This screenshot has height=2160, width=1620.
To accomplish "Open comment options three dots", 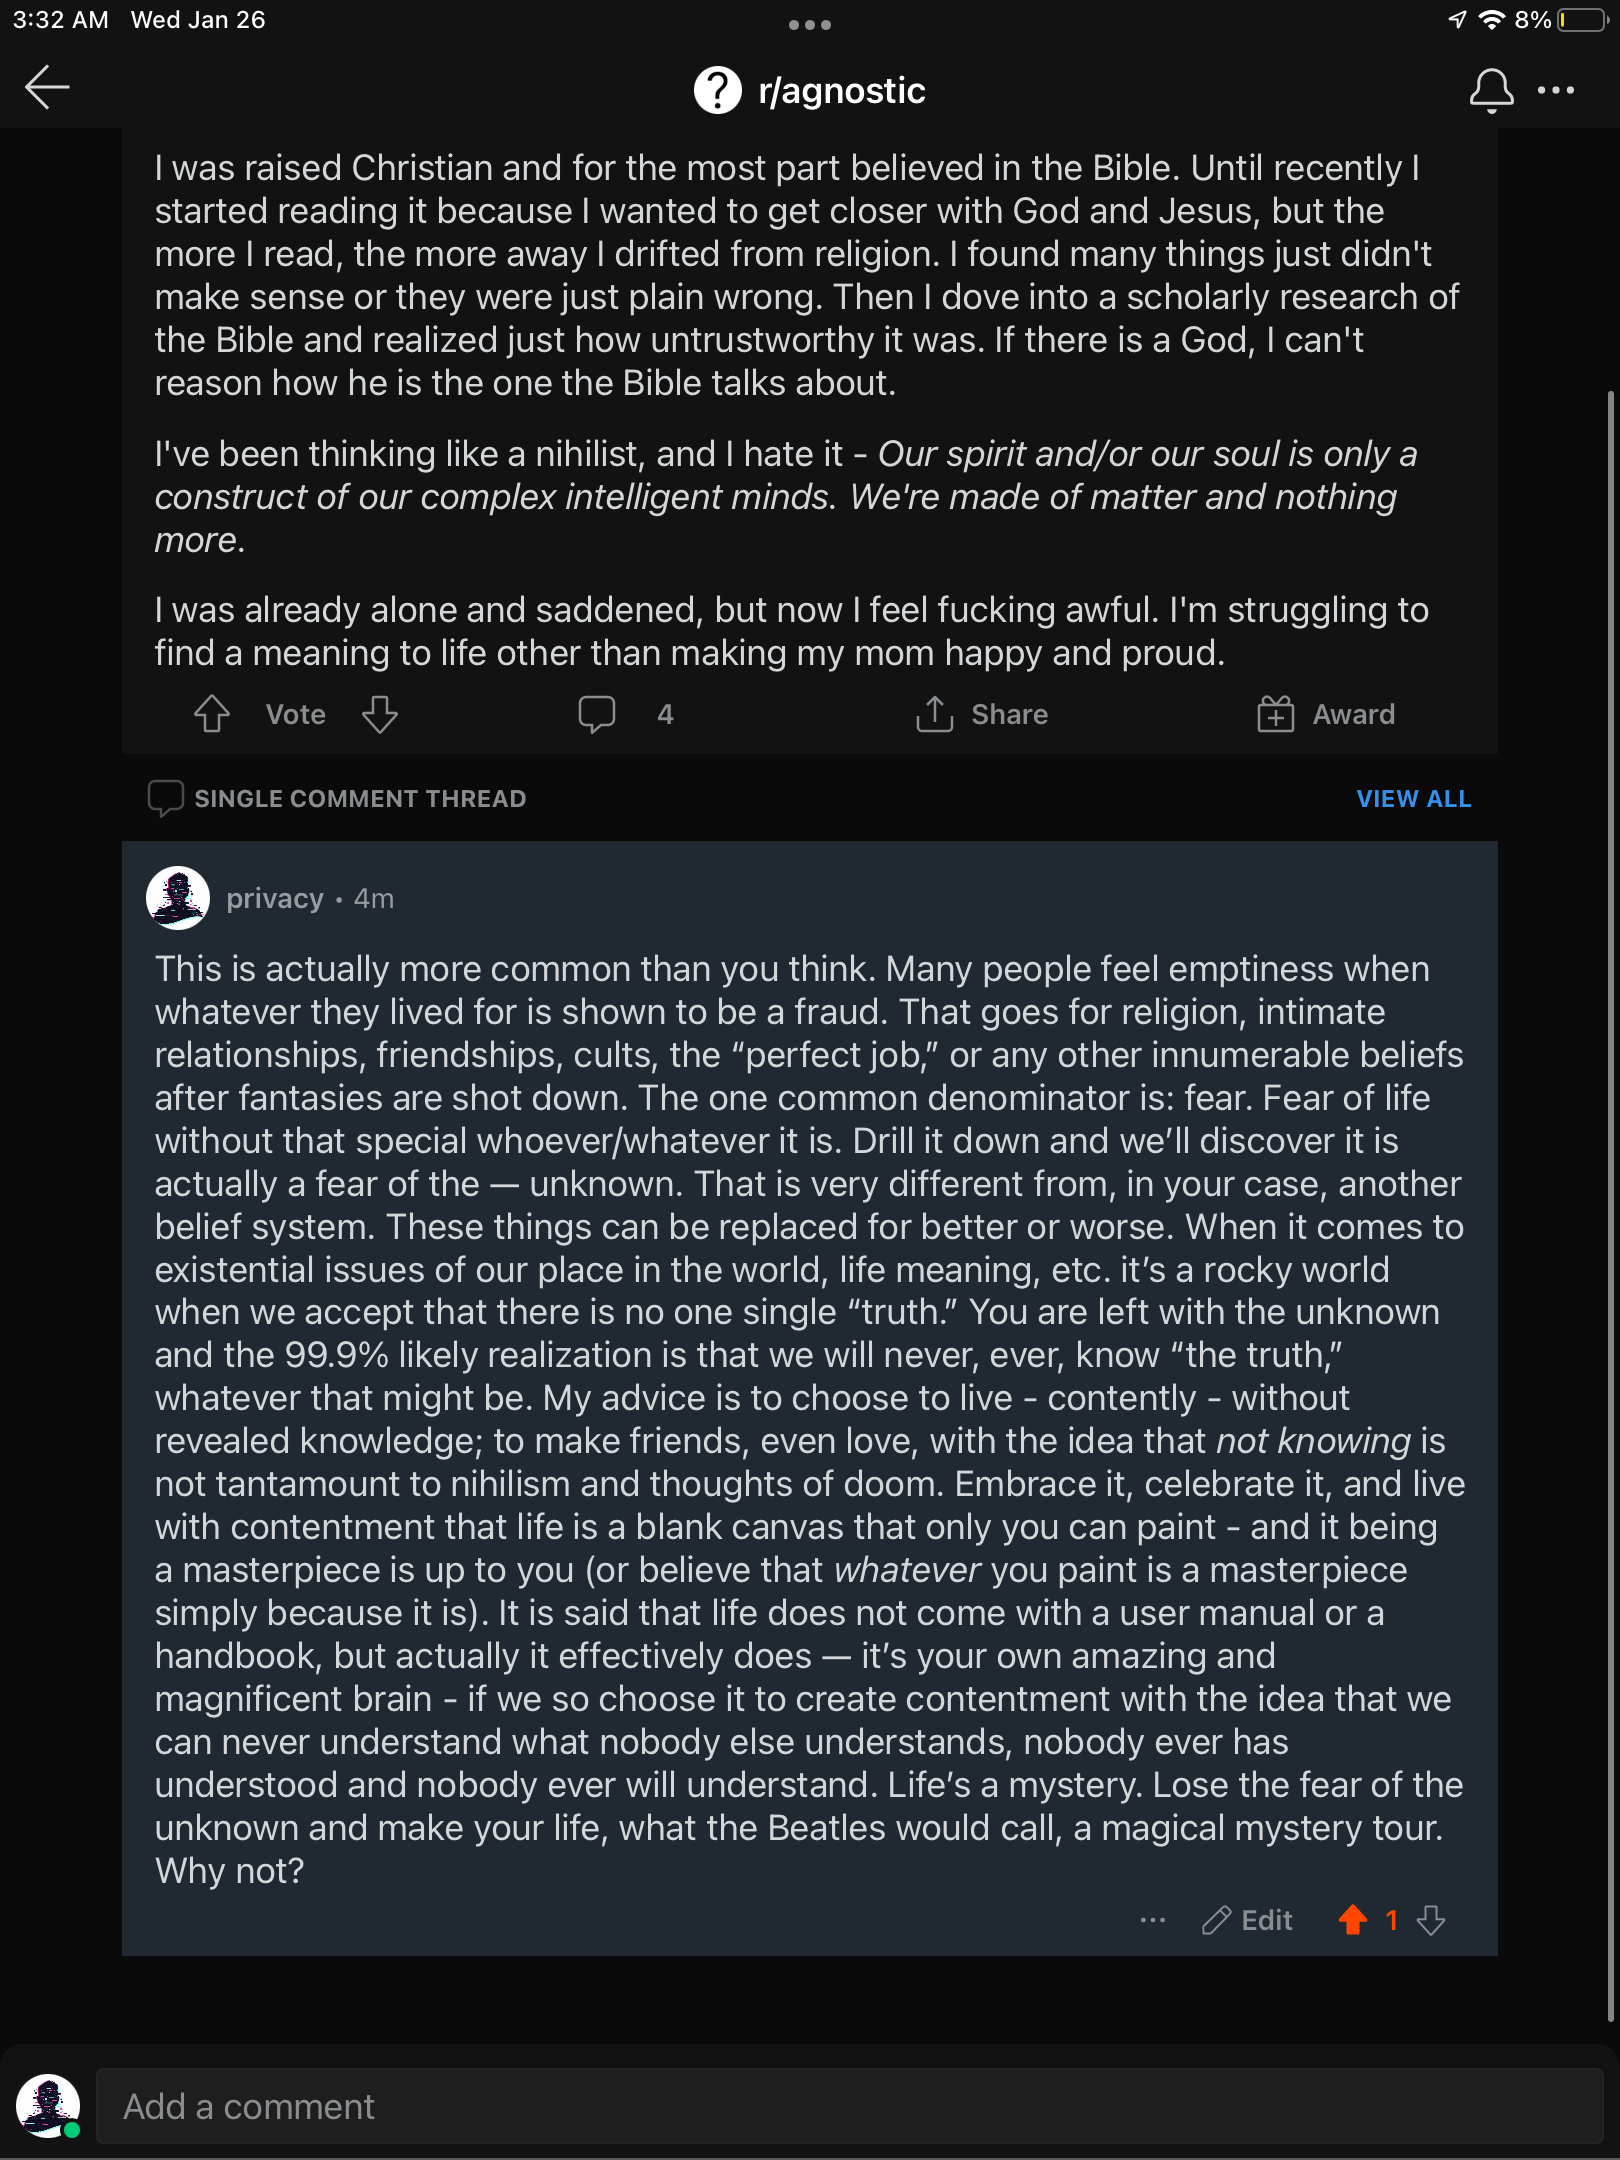I will click(x=1153, y=1920).
